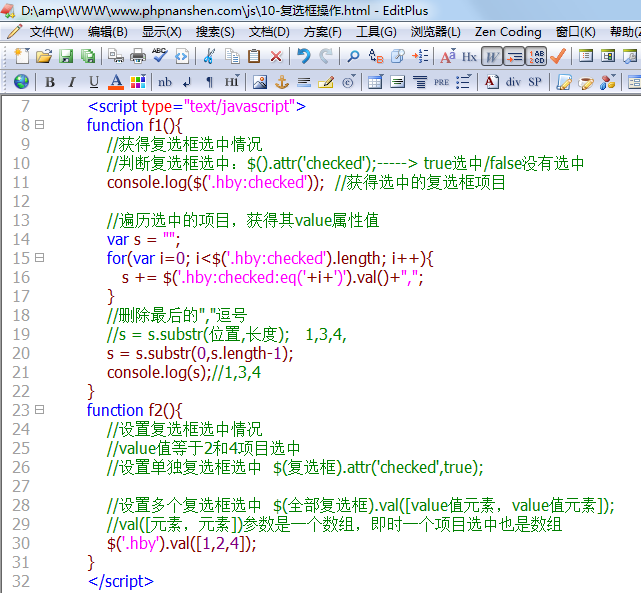Collapse function f1 fold at line 8
Image resolution: width=641 pixels, height=593 pixels.
[x=40, y=124]
